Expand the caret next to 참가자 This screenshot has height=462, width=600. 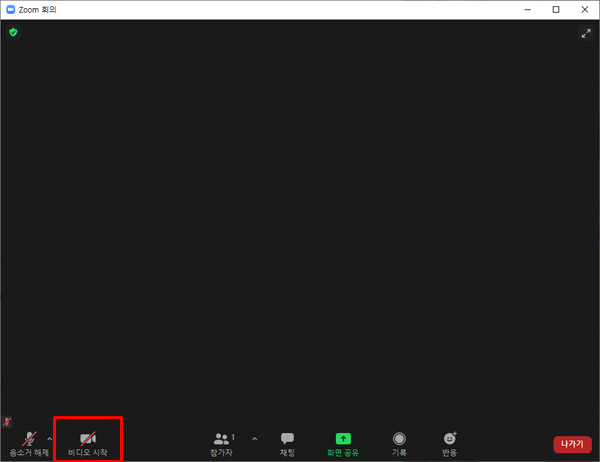[254, 439]
